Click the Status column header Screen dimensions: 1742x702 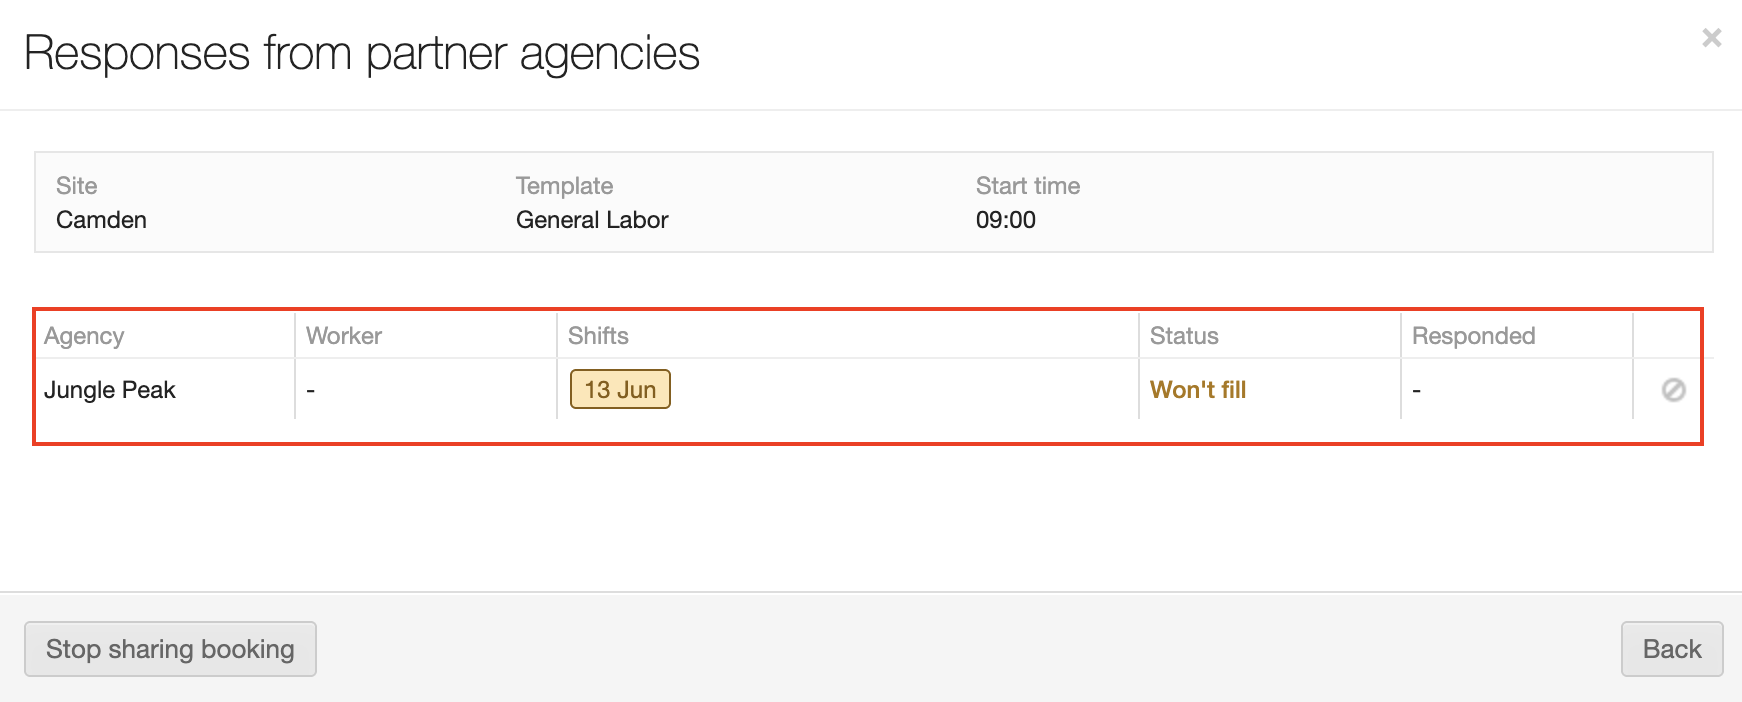point(1184,336)
